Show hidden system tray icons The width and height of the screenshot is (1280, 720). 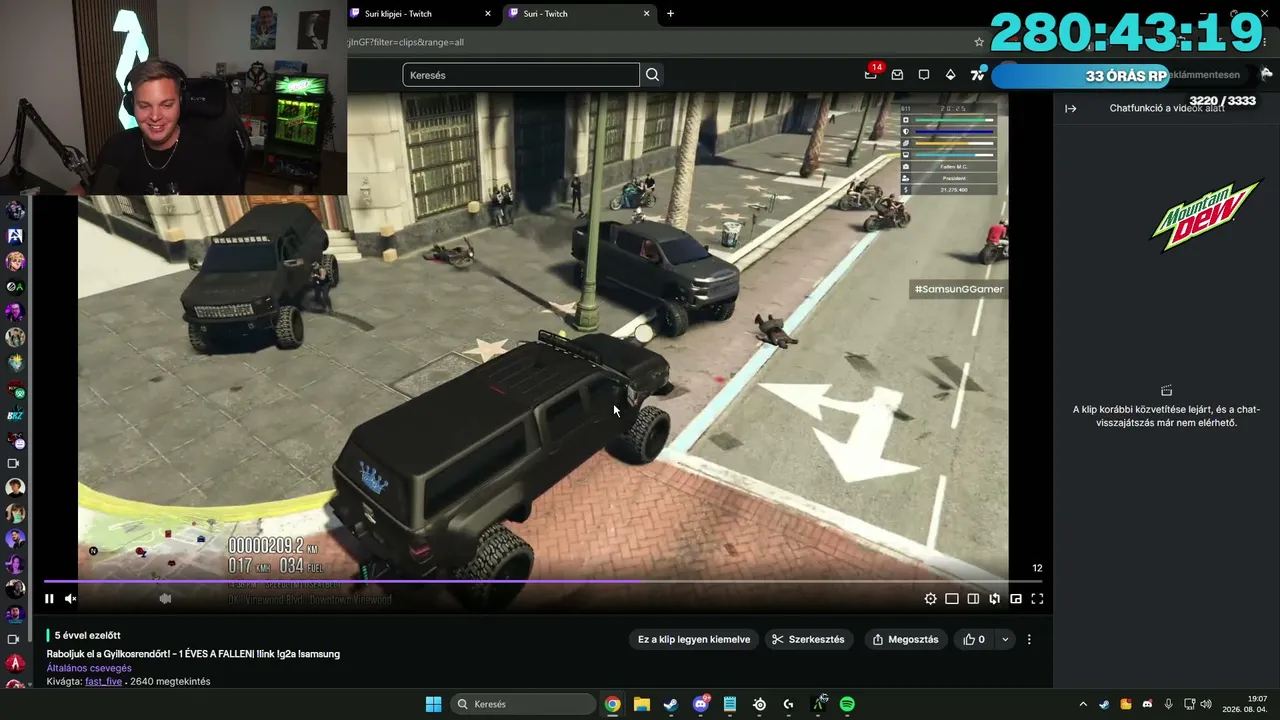[x=1082, y=704]
